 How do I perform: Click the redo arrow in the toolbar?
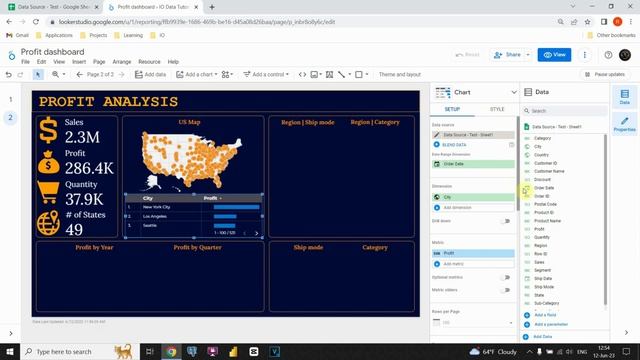(20, 74)
